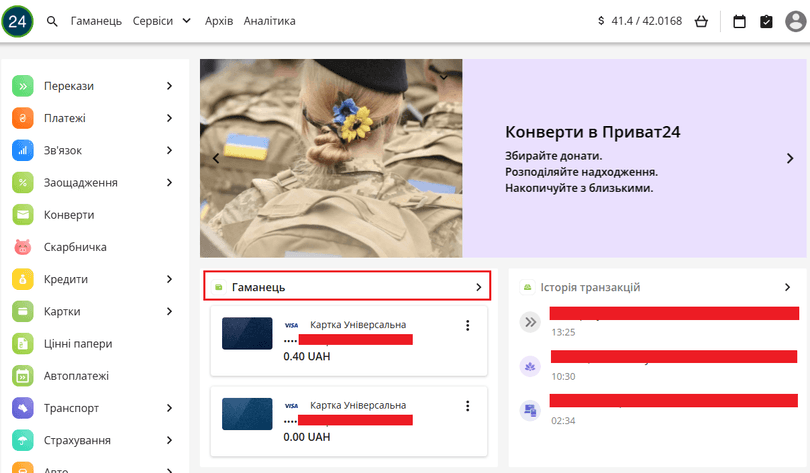Click the Конверти в Приват24 banner heading
This screenshot has height=473, width=810.
[x=593, y=132]
